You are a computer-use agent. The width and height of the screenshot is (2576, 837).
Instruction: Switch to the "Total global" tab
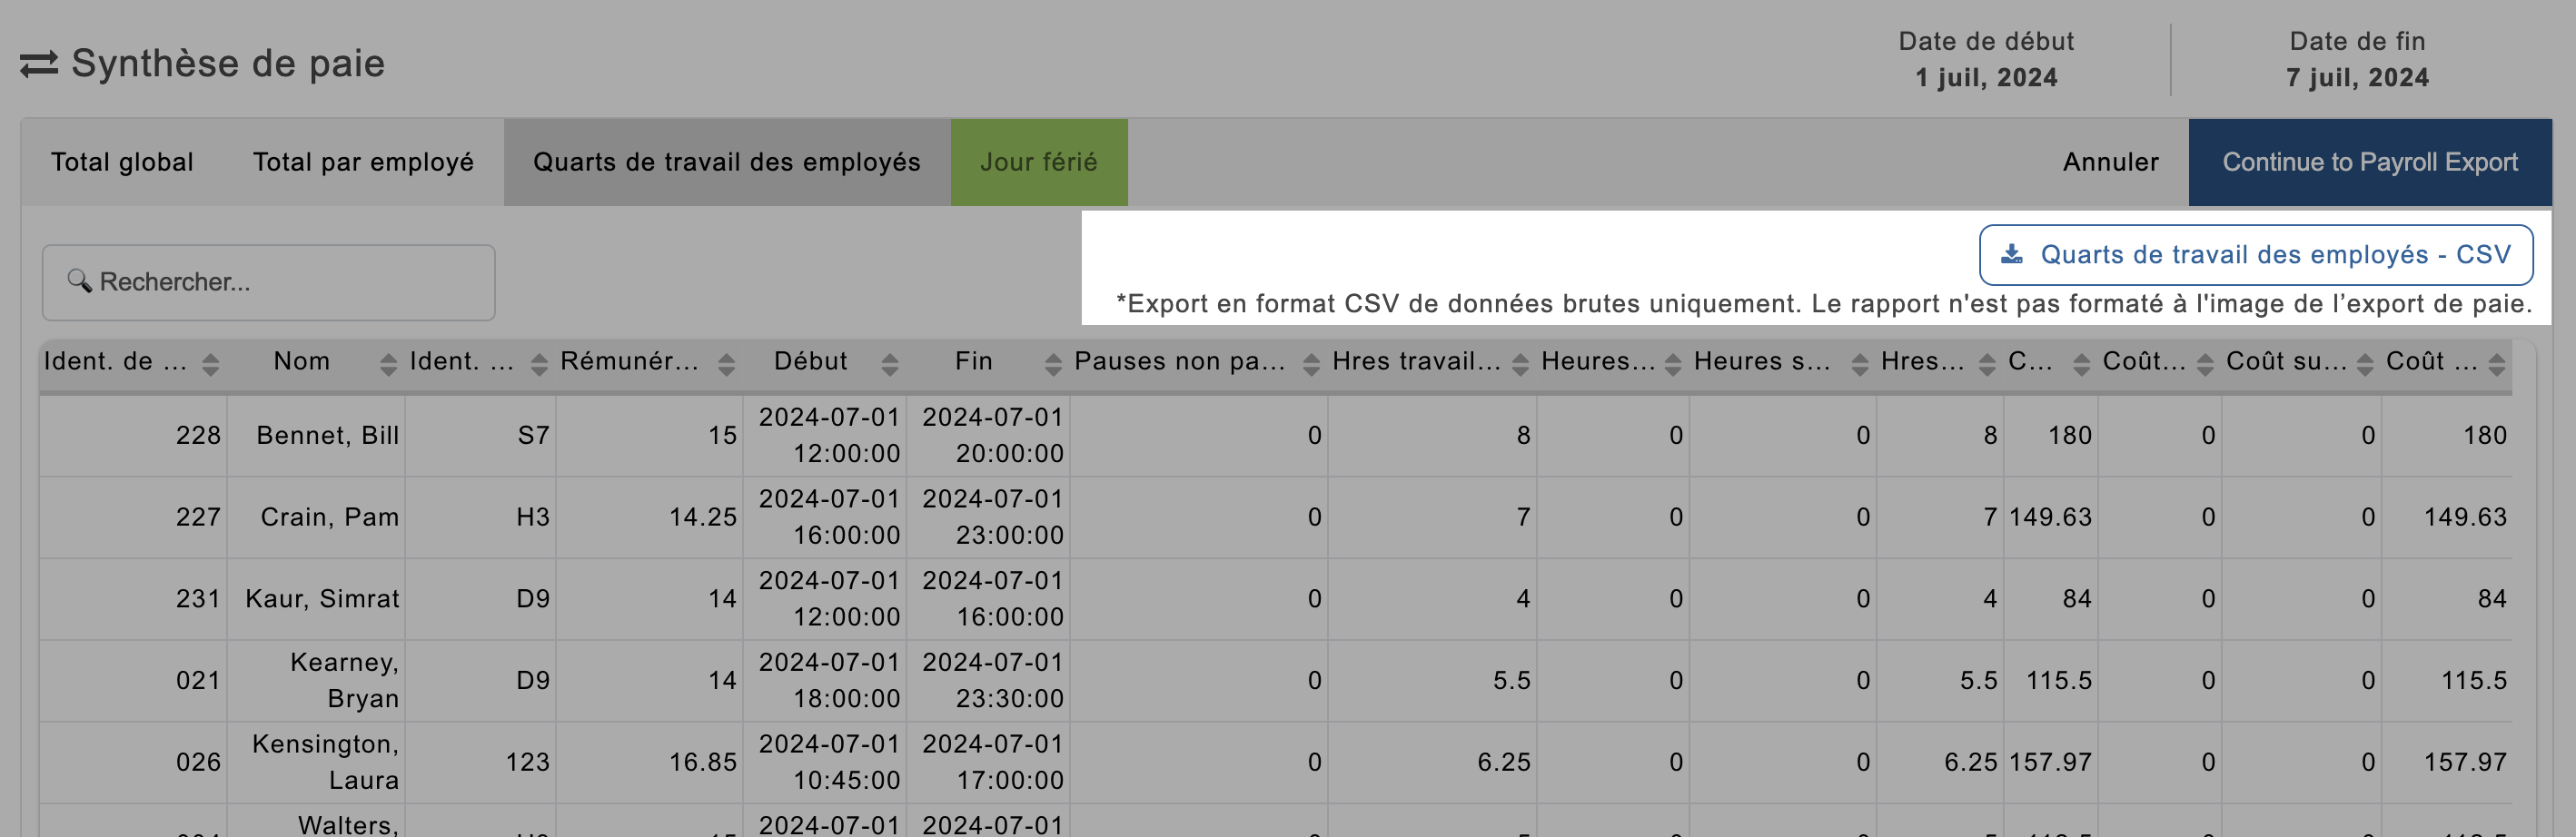122,162
